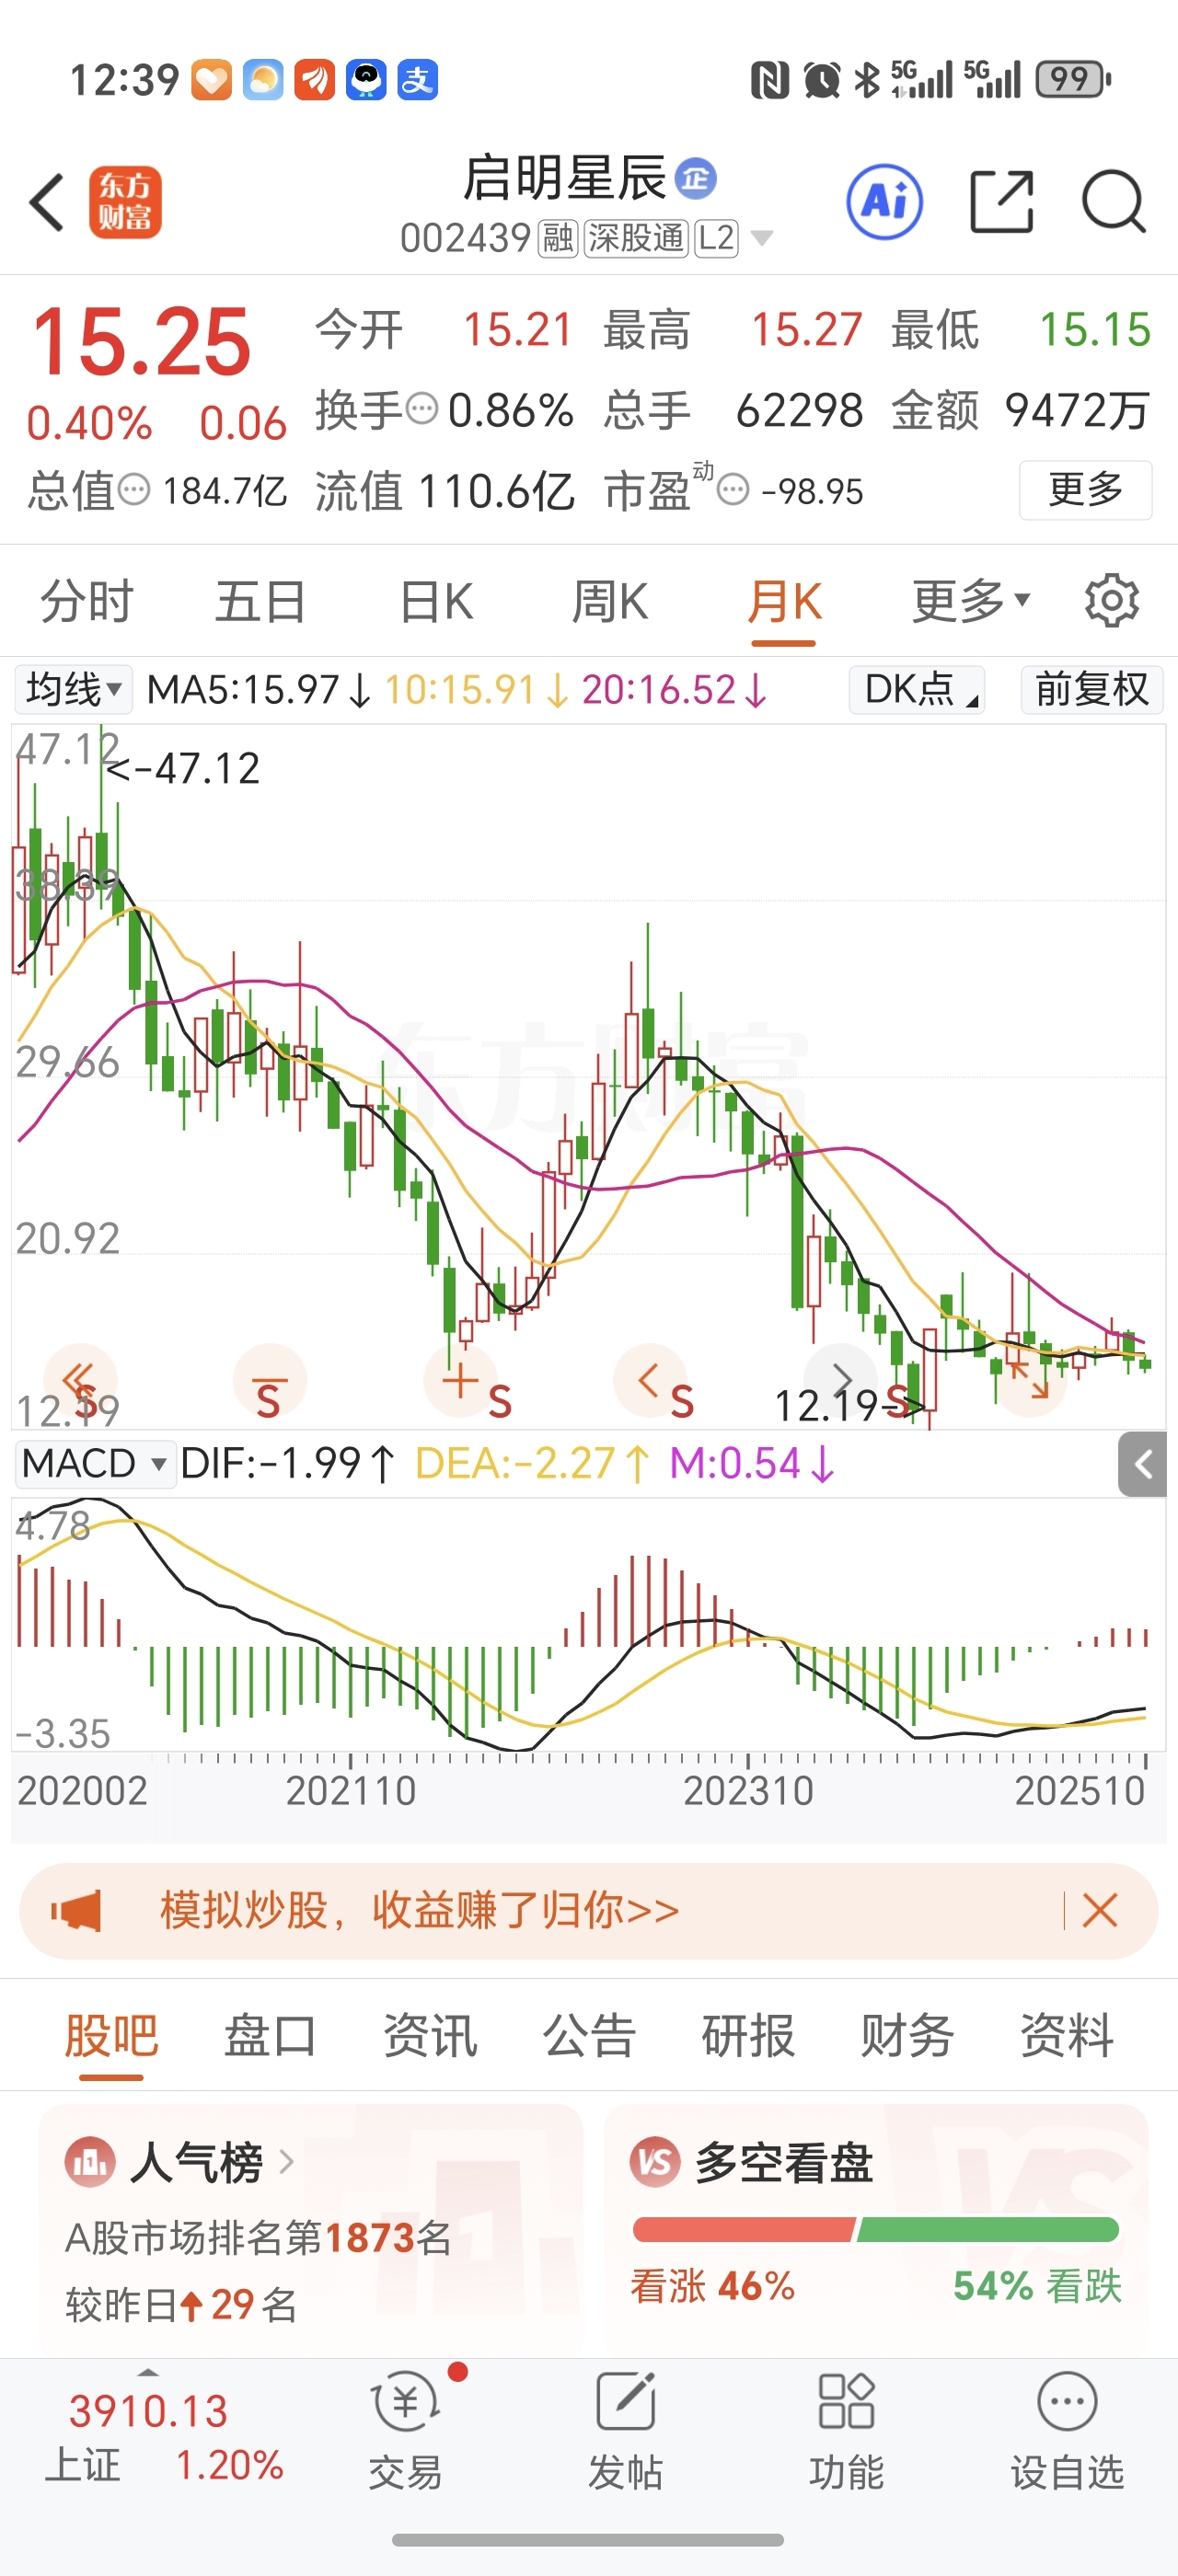Tap the back arrow icon

47,202
